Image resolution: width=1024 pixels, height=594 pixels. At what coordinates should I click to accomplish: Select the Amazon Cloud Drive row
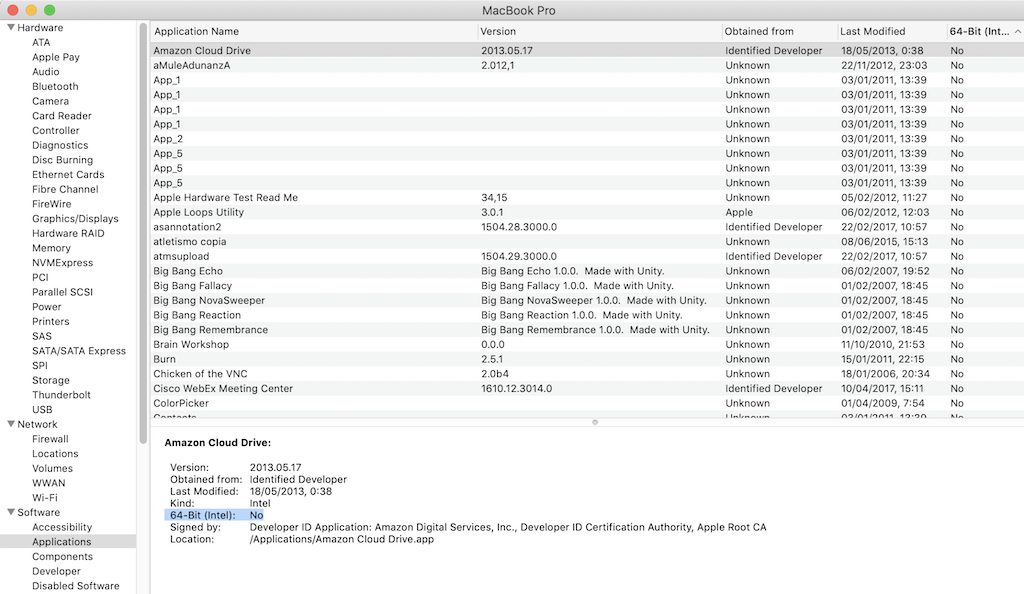pos(587,50)
